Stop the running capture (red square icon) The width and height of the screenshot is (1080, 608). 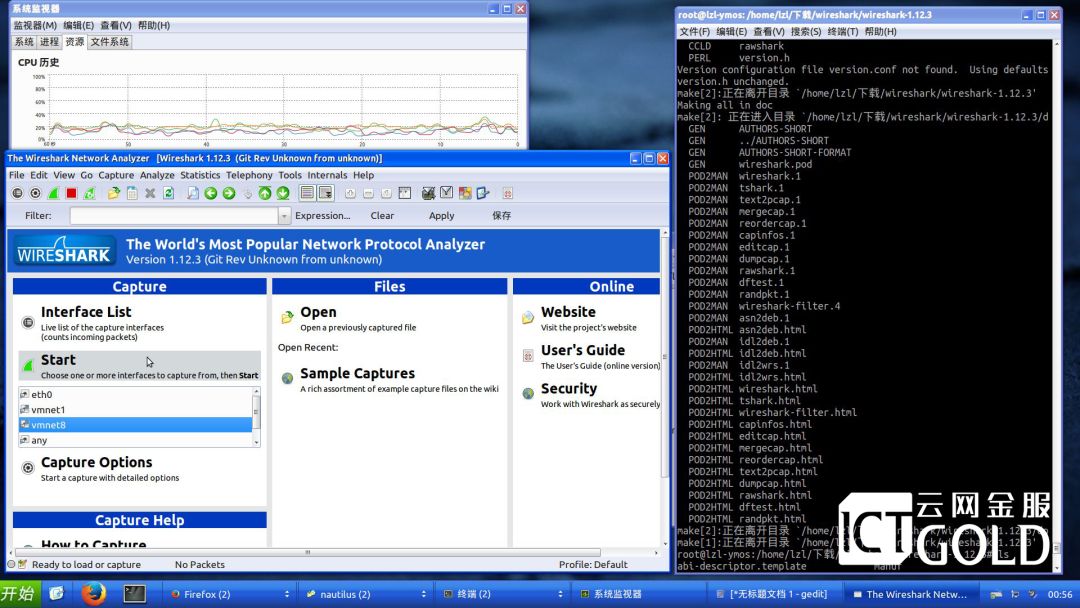point(71,193)
